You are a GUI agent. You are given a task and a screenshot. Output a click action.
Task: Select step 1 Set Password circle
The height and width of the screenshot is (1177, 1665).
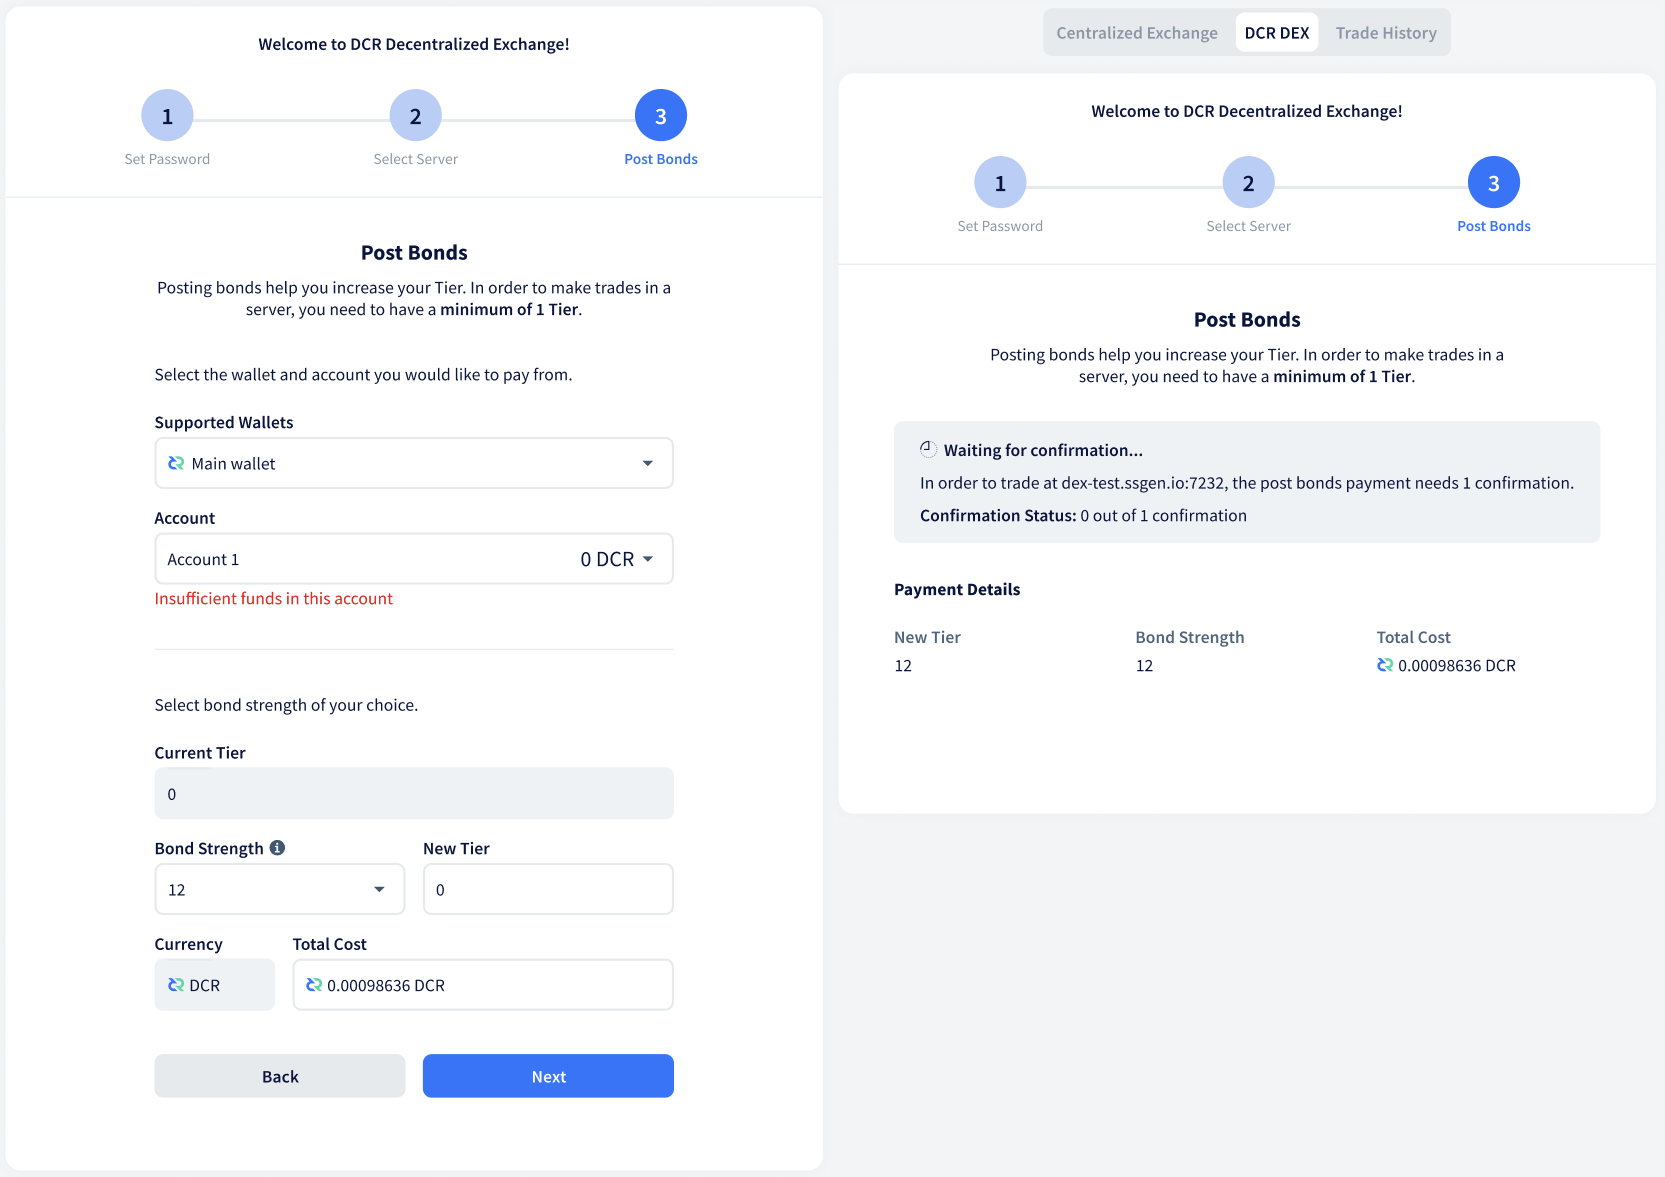point(166,114)
